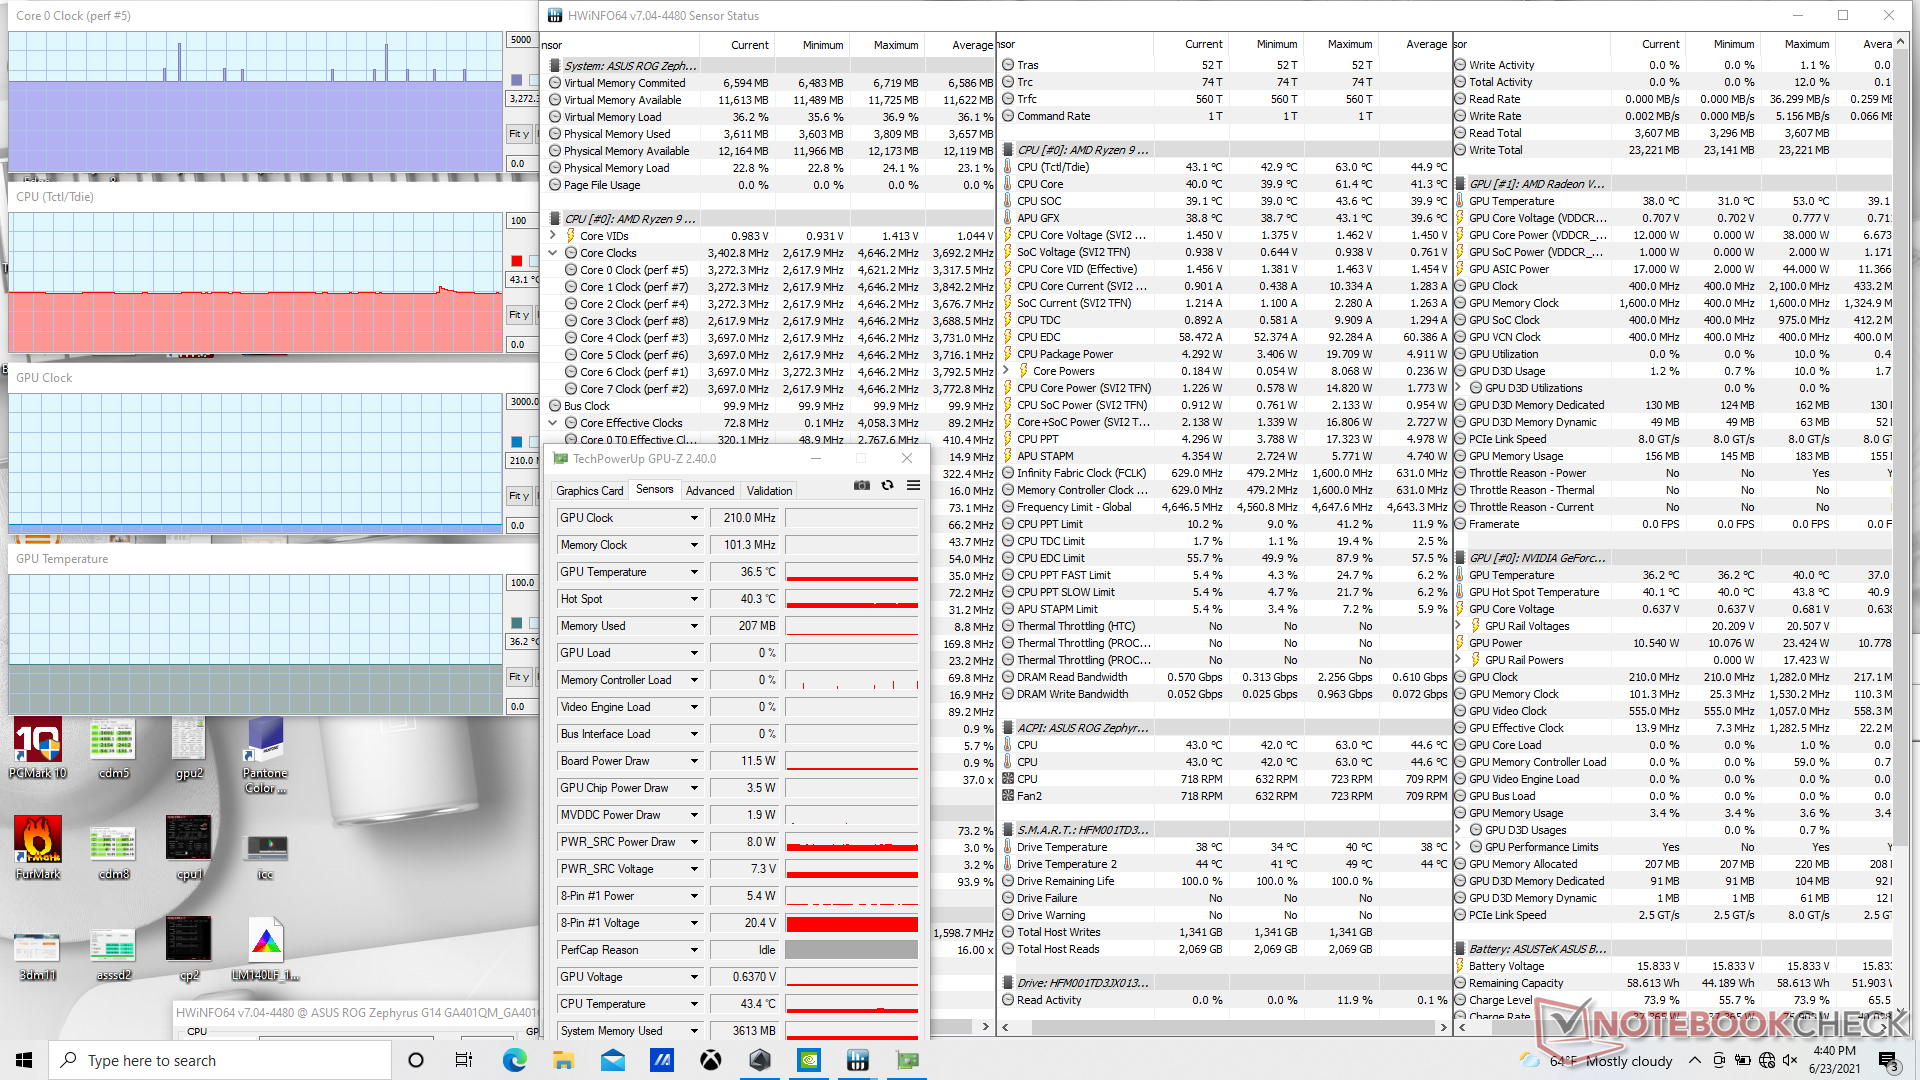The height and width of the screenshot is (1080, 1920).
Task: Open the Xbox app from the taskbar
Action: click(x=711, y=1060)
